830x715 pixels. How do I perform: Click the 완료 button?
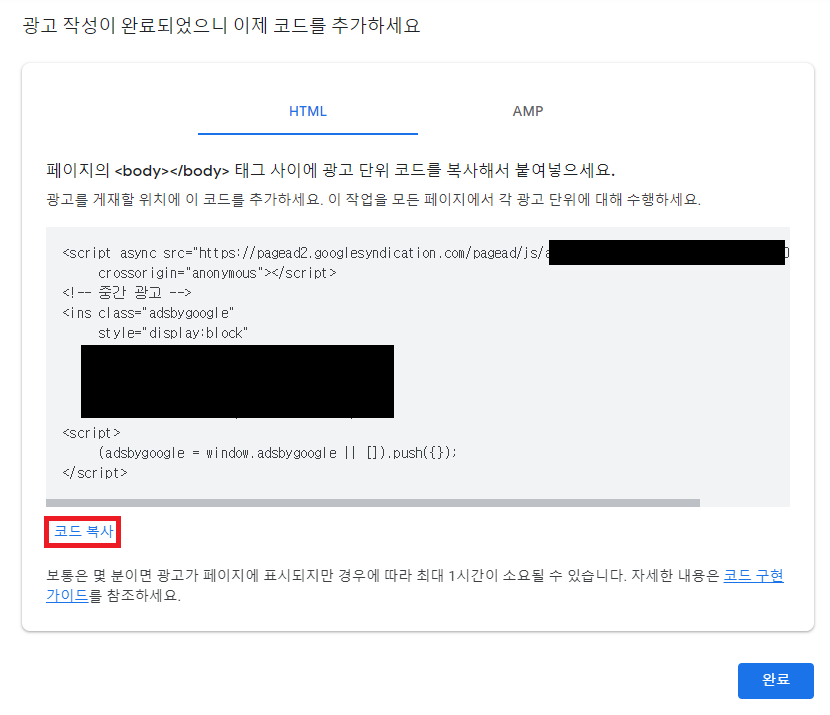click(x=775, y=681)
